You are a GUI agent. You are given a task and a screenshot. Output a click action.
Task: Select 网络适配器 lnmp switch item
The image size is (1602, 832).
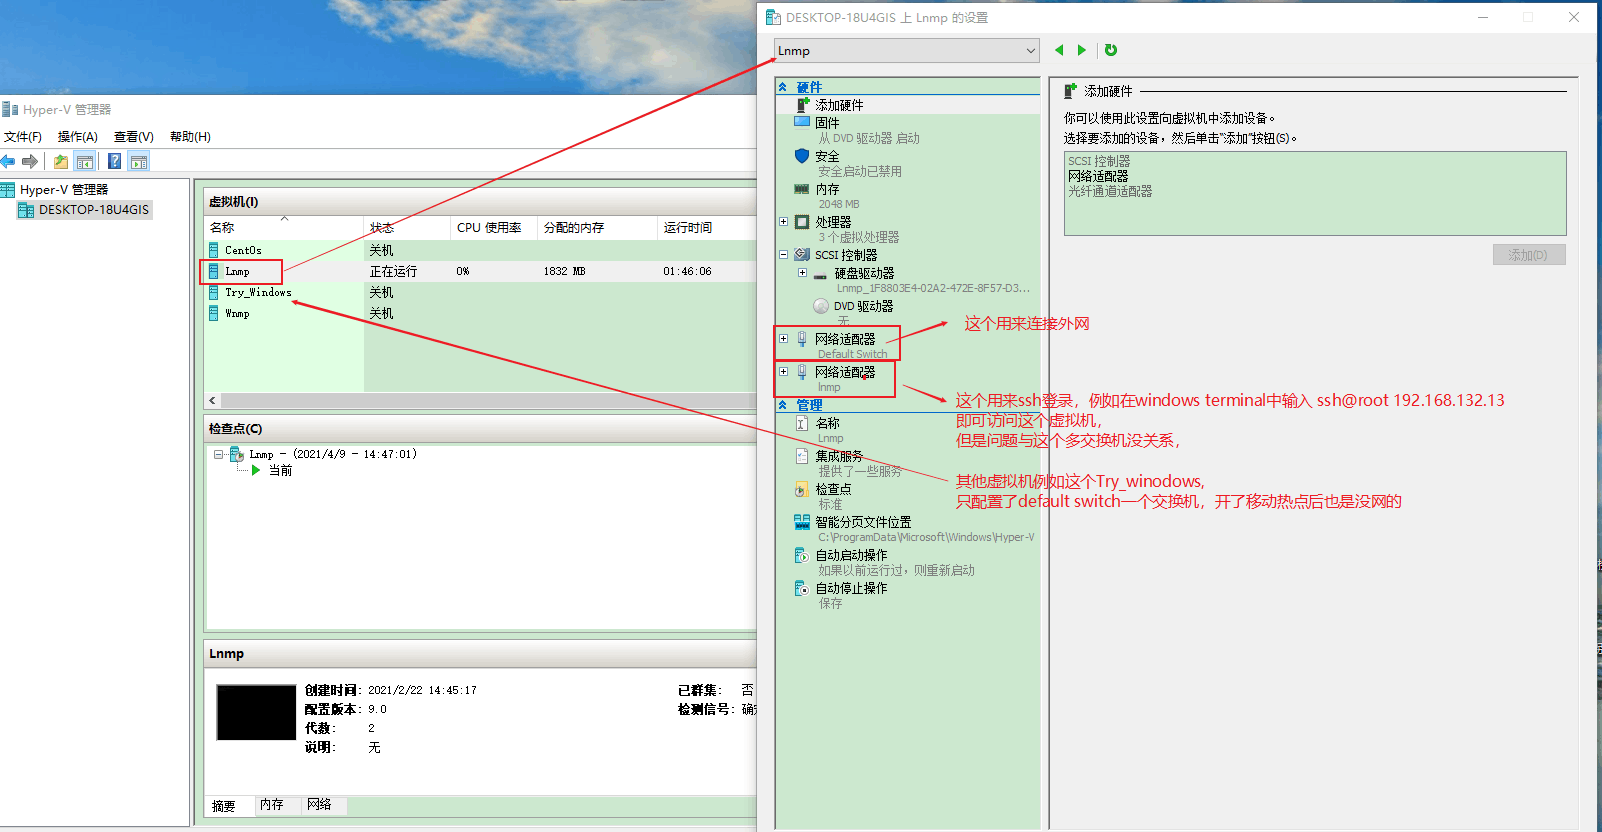(844, 372)
